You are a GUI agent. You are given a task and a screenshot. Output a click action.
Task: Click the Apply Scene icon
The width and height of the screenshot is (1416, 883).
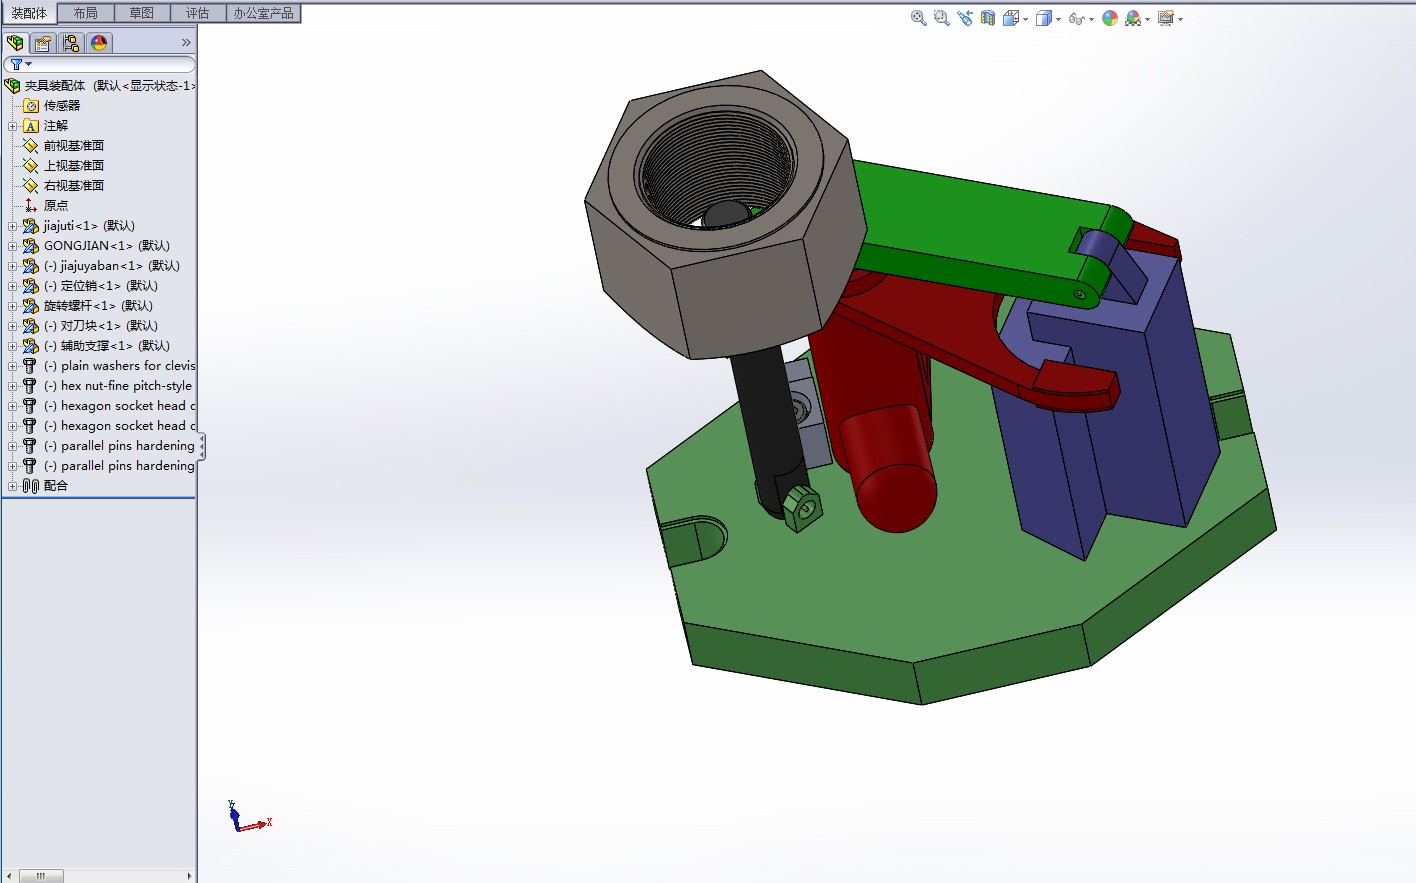[x=1132, y=18]
